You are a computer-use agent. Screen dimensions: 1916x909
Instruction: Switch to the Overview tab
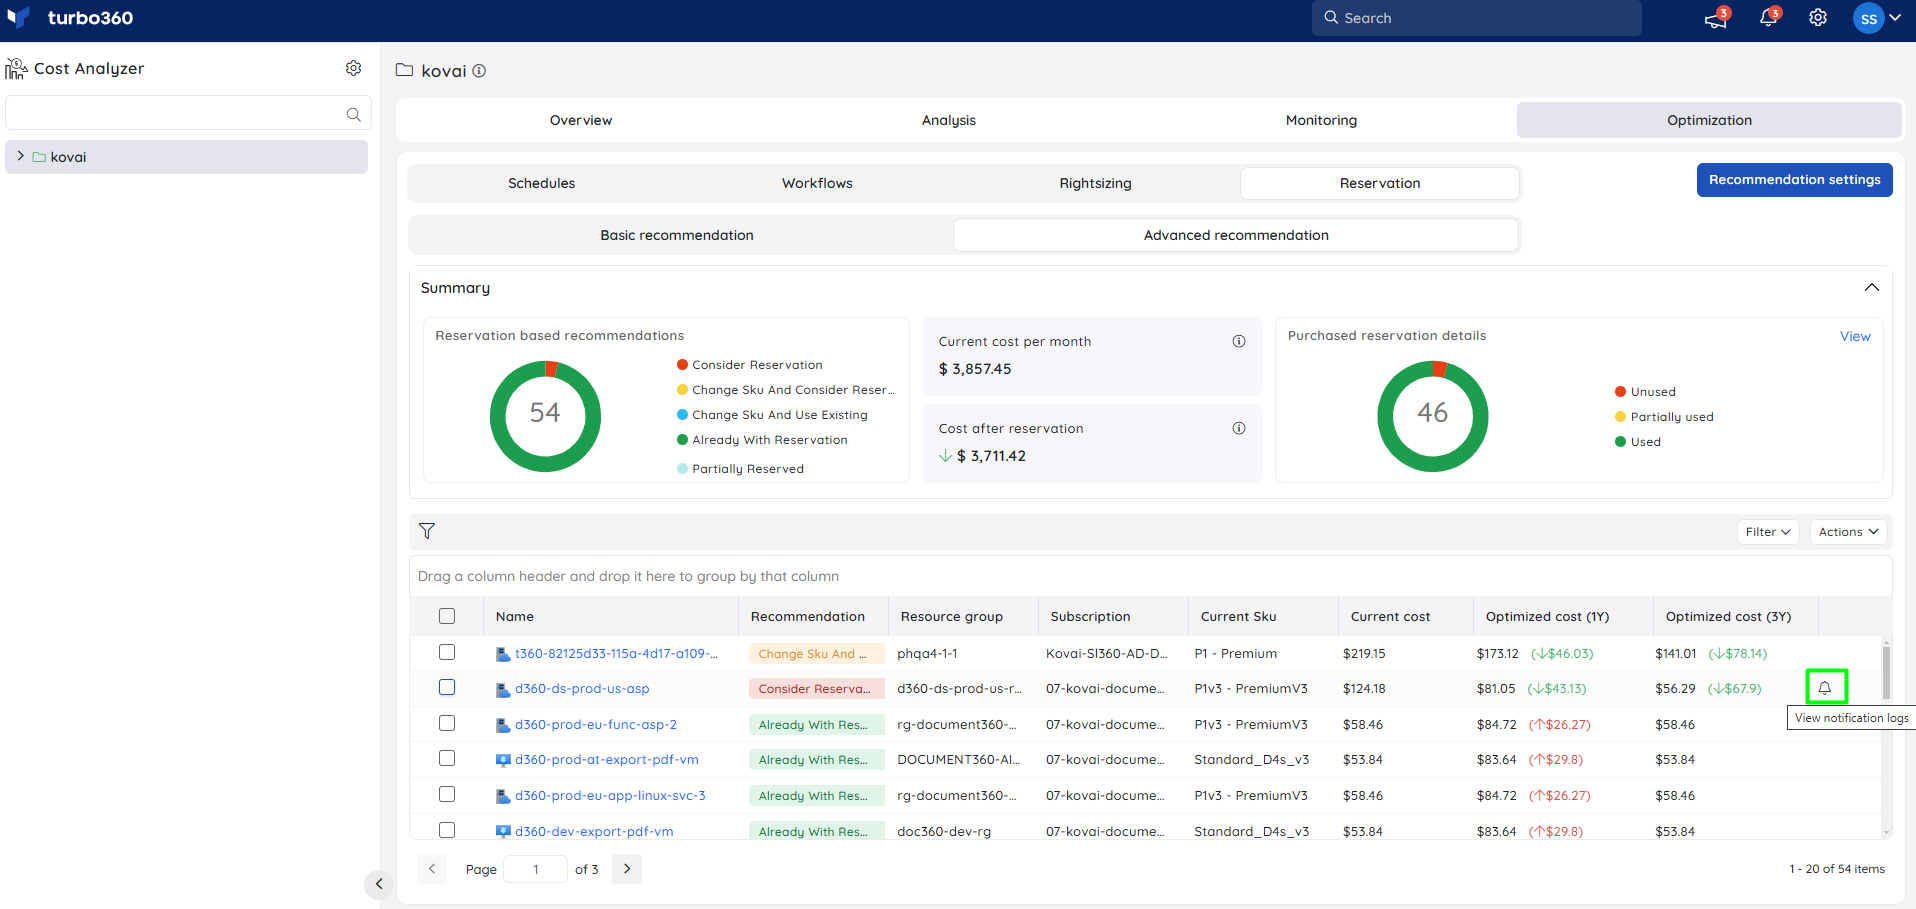tap(581, 120)
